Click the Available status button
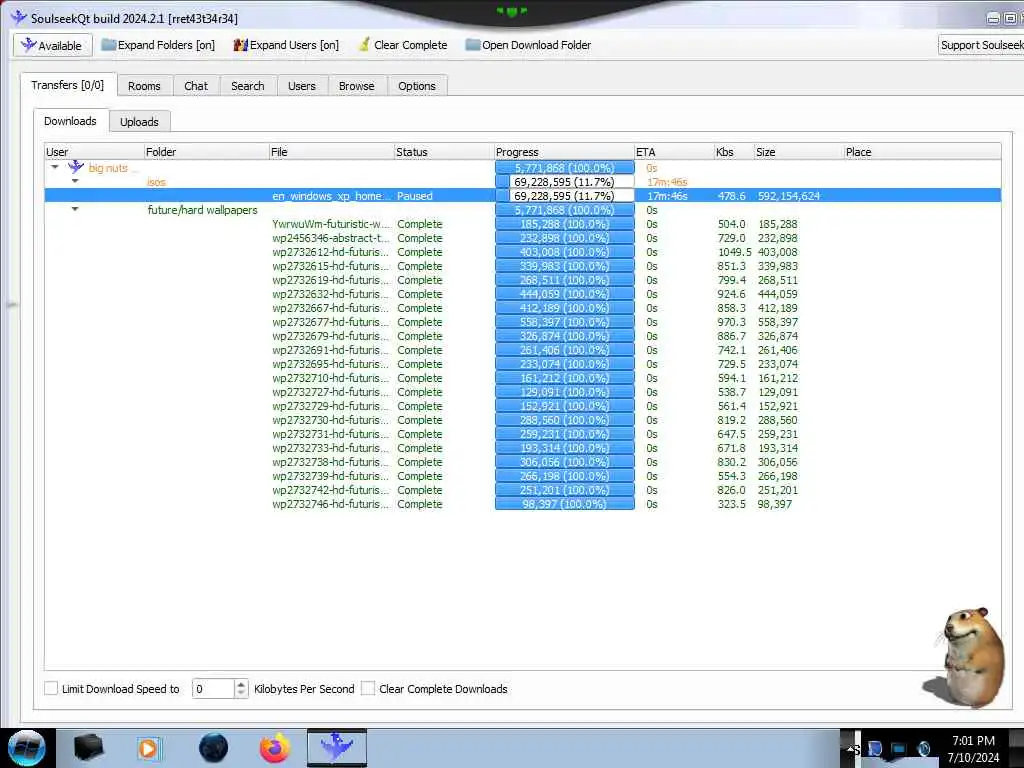The width and height of the screenshot is (1024, 768). click(53, 45)
